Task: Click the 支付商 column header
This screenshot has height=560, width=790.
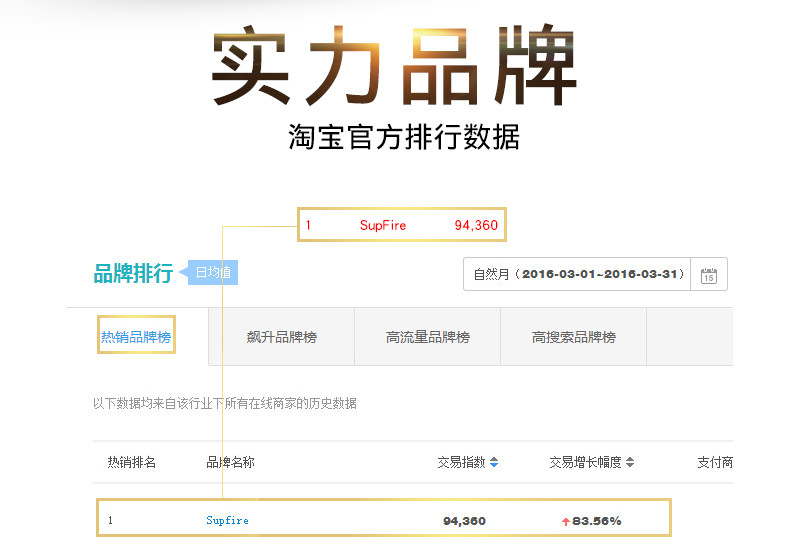Action: pos(715,462)
